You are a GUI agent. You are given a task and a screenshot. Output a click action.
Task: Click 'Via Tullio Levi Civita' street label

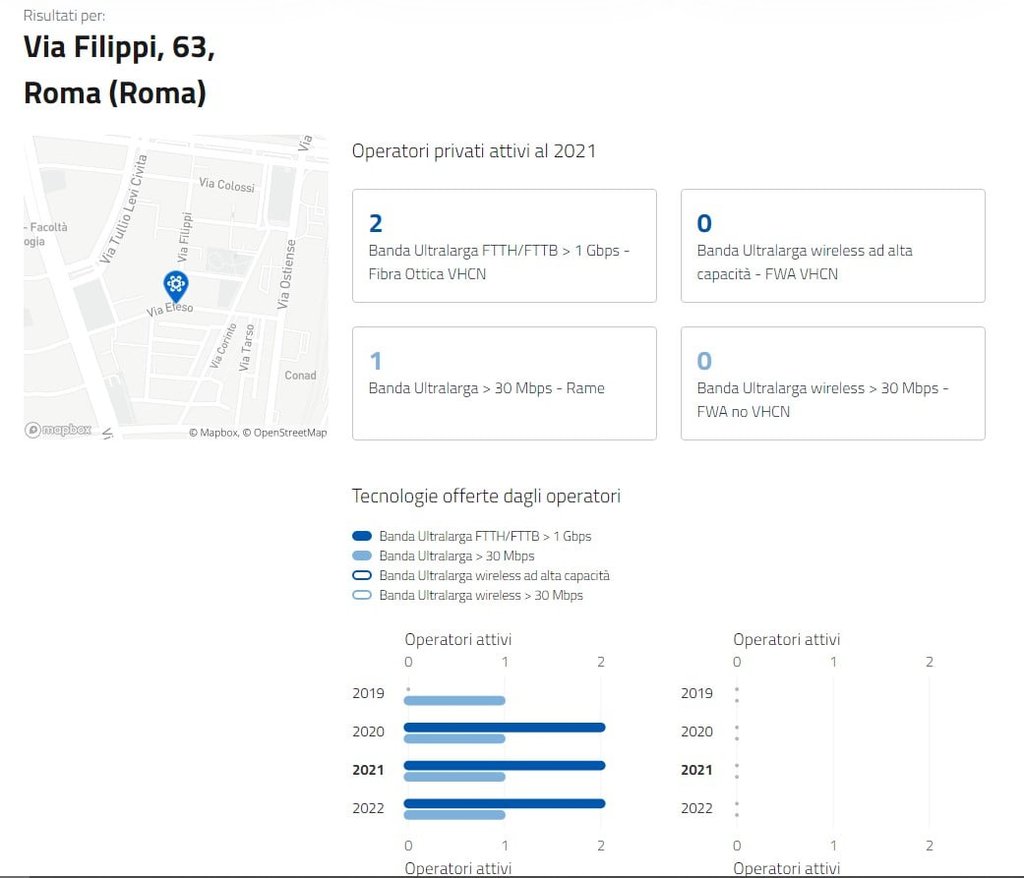point(123,209)
